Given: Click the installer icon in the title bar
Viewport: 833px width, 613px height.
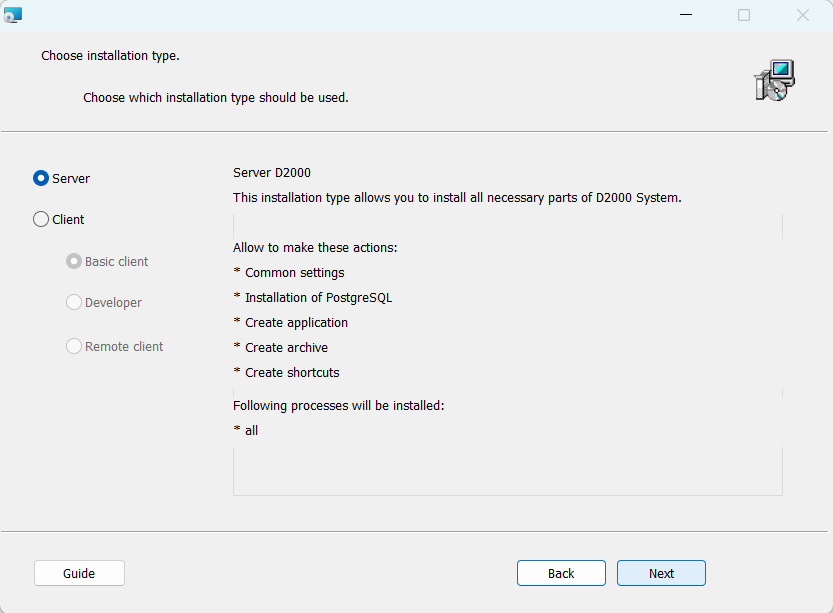Looking at the screenshot, I should [13, 15].
